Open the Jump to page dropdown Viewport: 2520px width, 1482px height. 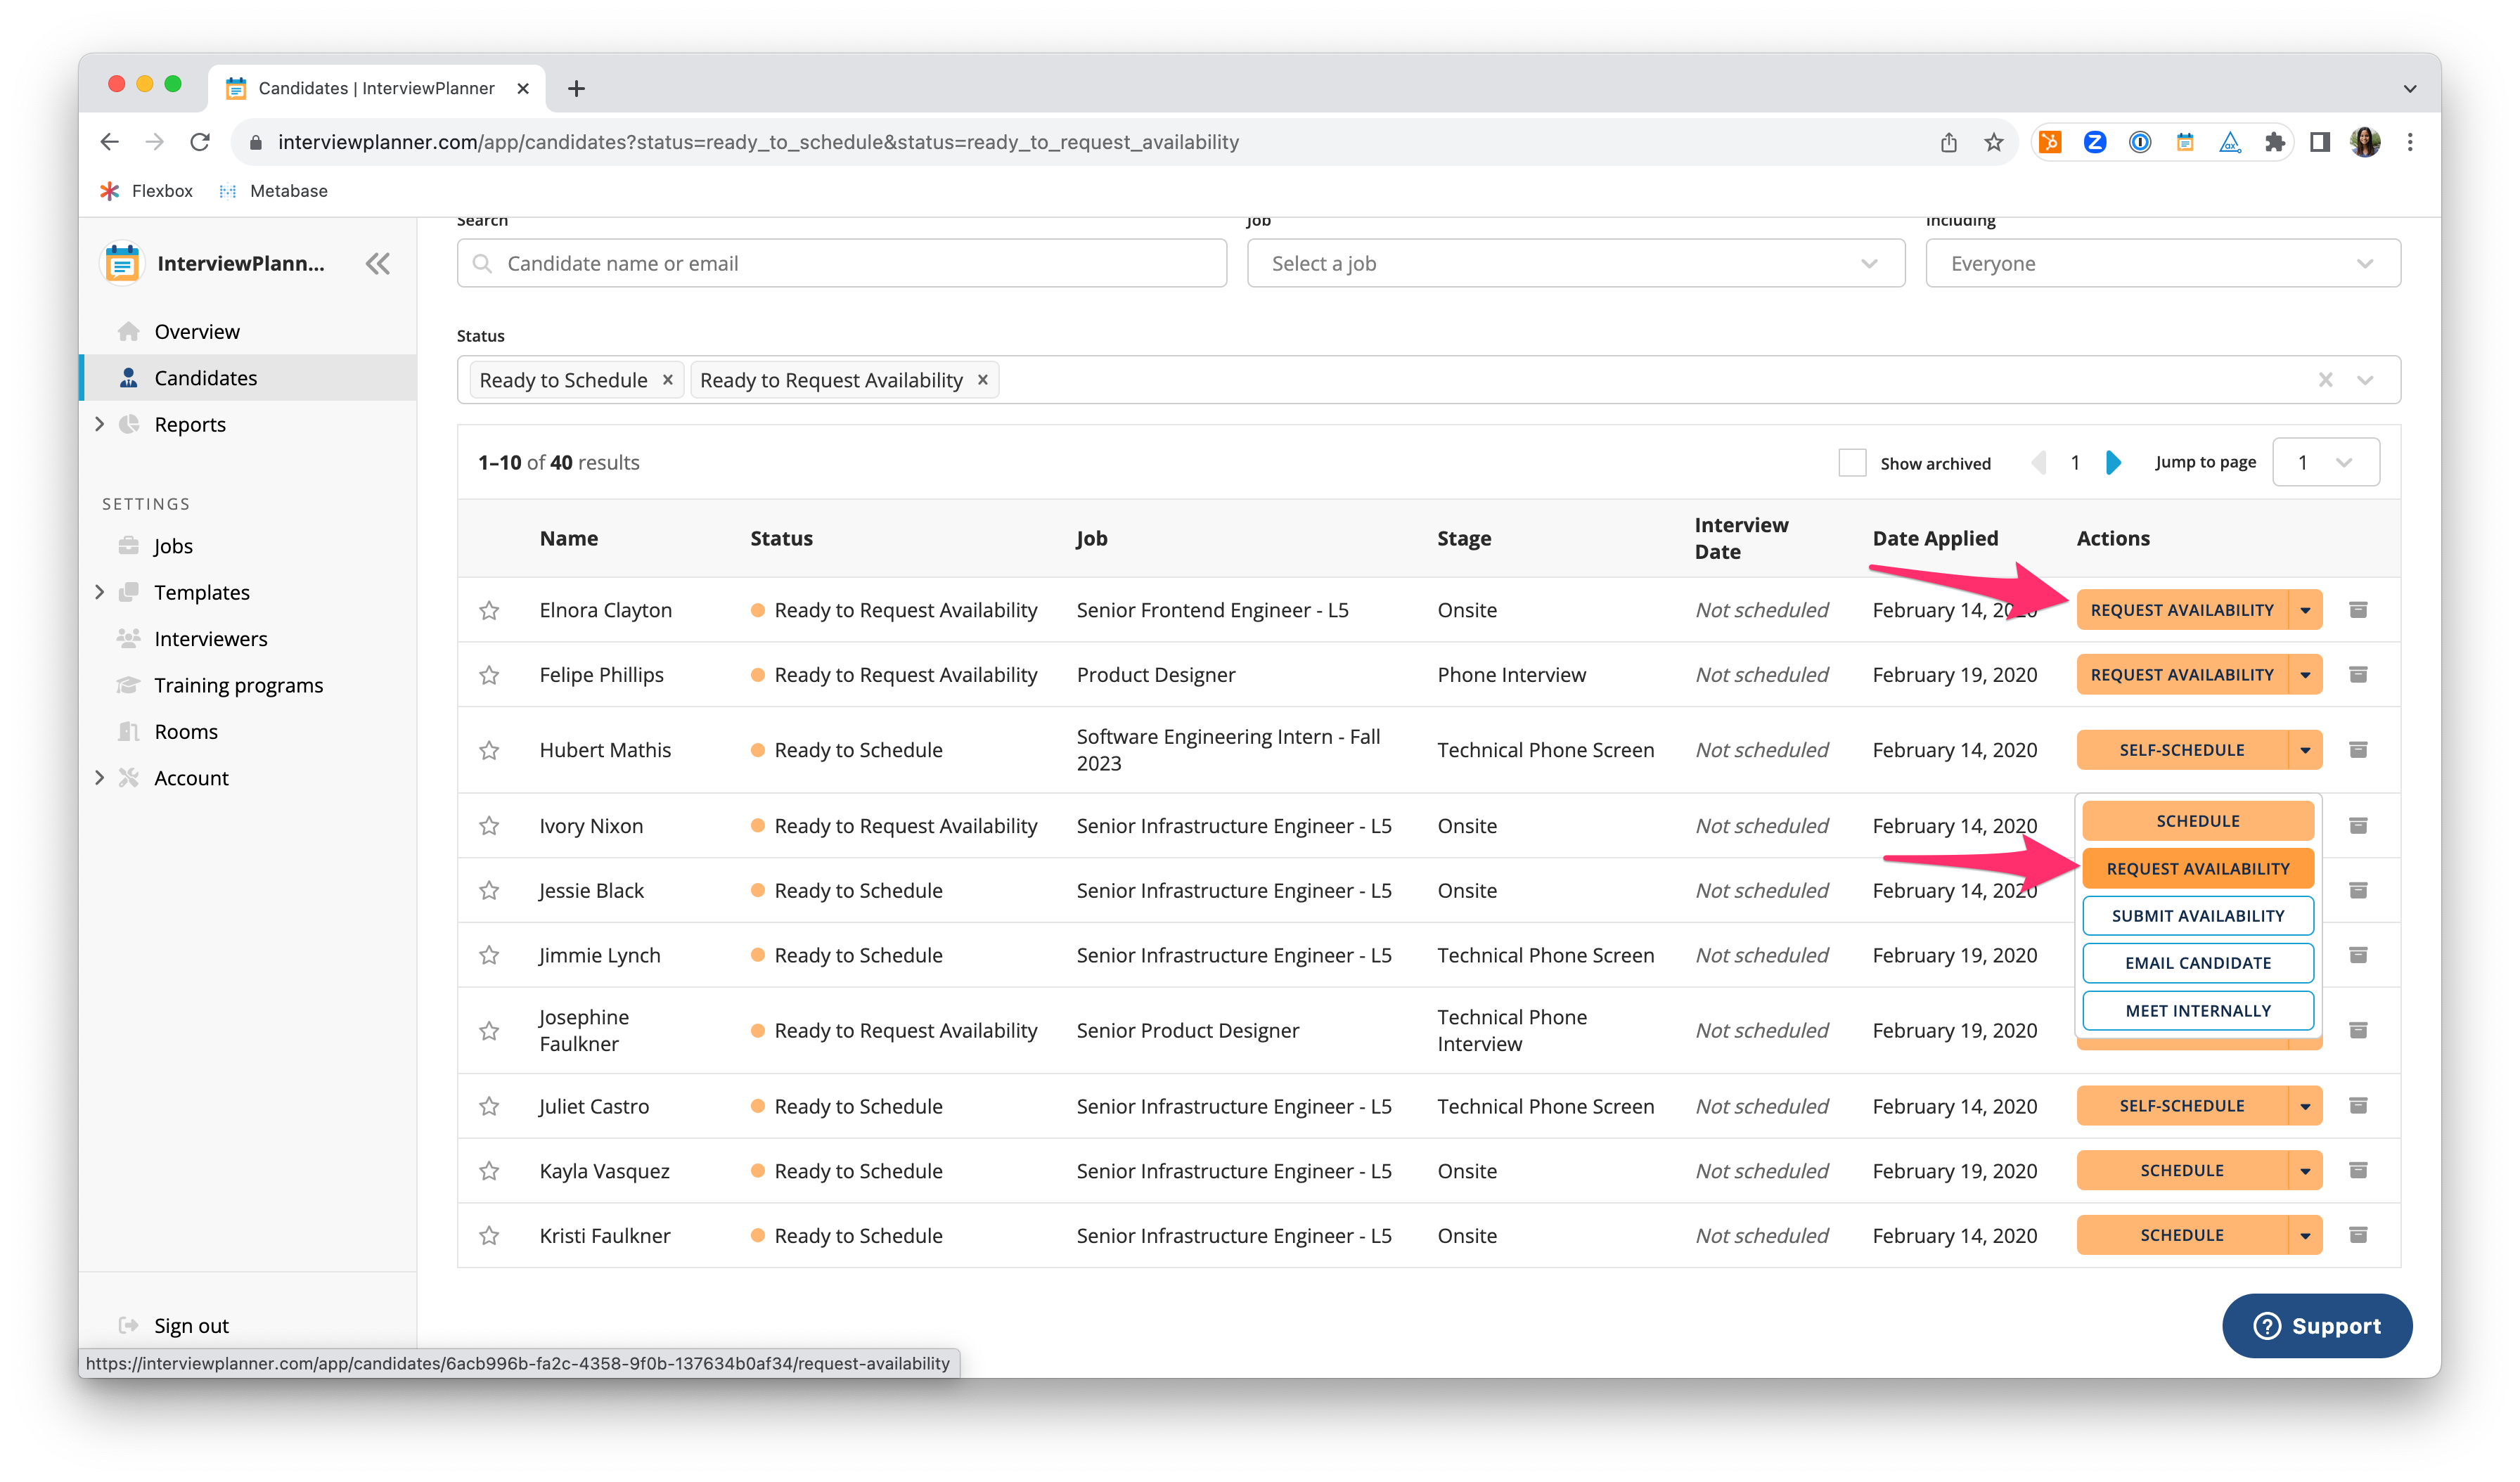click(2325, 462)
